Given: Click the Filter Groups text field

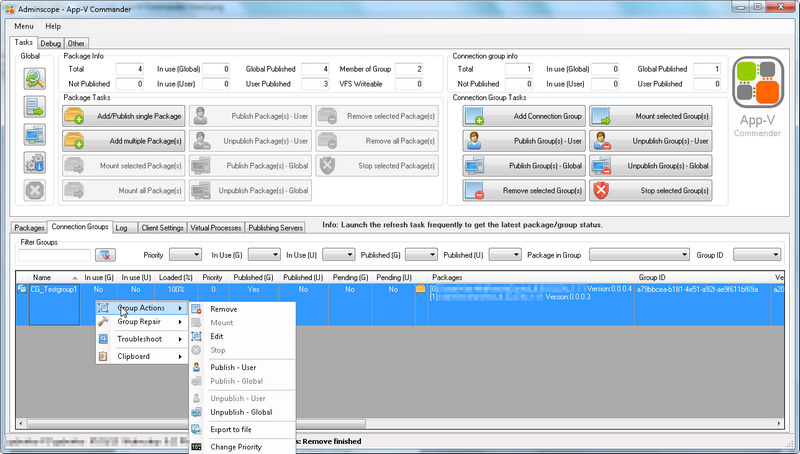Looking at the screenshot, I should tap(55, 255).
